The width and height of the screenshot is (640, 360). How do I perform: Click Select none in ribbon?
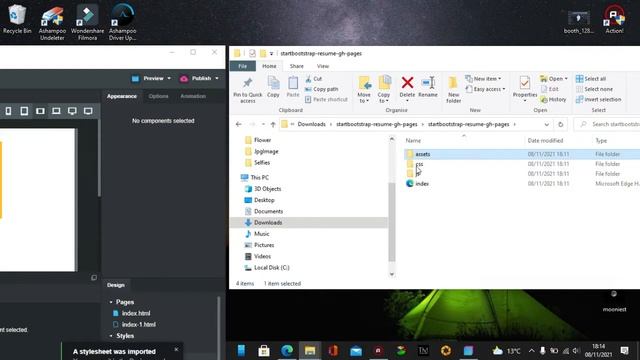click(594, 89)
